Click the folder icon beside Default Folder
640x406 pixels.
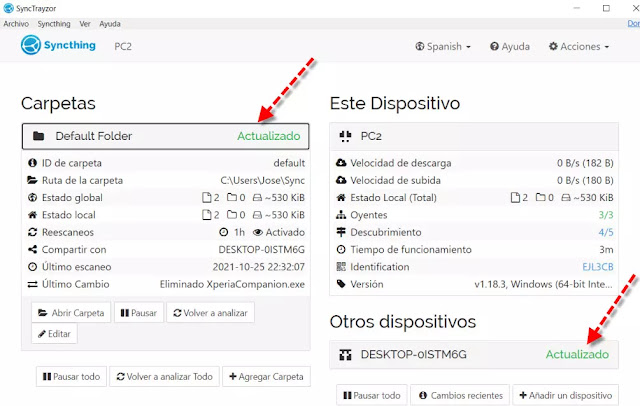pos(38,136)
